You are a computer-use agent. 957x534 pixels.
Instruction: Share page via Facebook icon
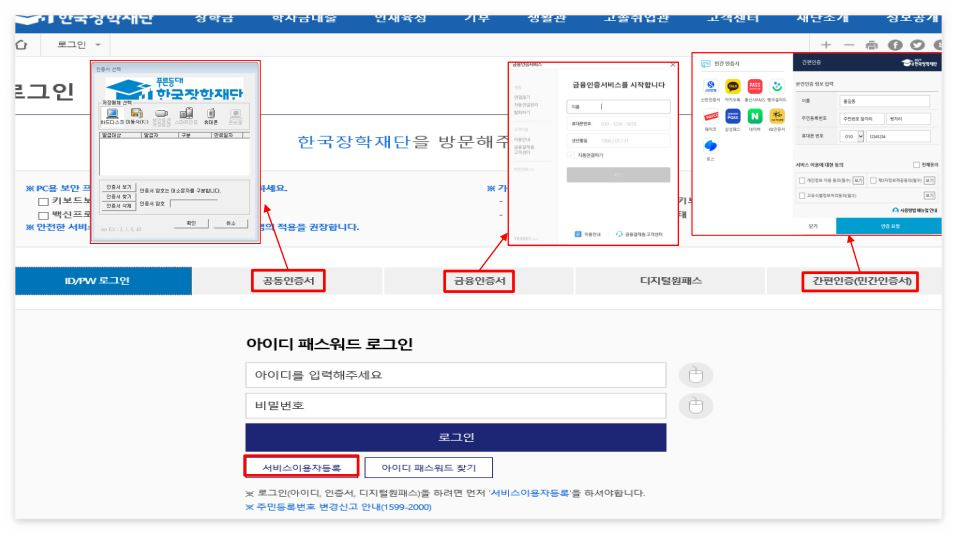[895, 45]
